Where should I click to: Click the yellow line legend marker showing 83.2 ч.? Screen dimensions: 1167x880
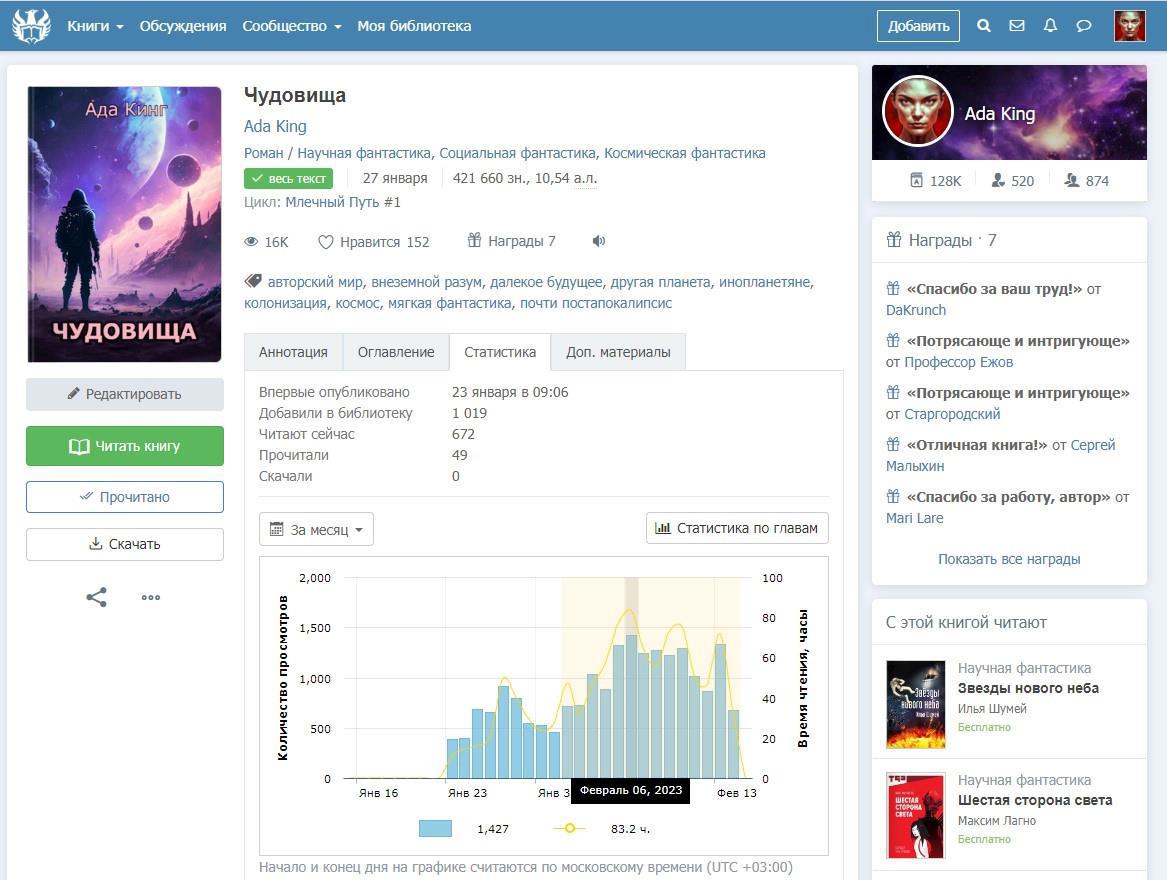[569, 828]
